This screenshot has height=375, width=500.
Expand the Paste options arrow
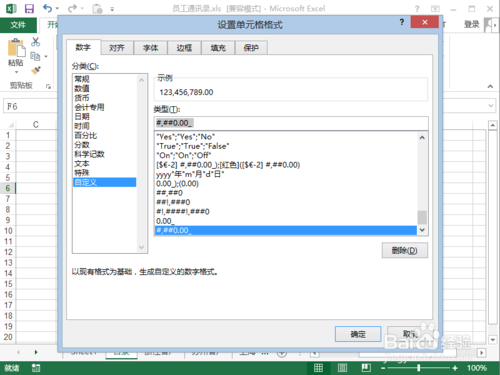click(x=16, y=72)
